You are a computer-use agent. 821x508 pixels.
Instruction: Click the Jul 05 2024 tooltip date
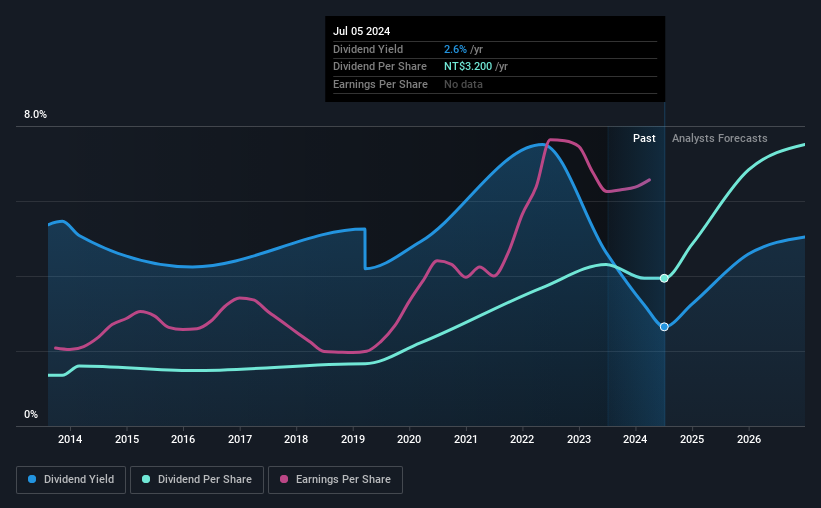tap(361, 31)
